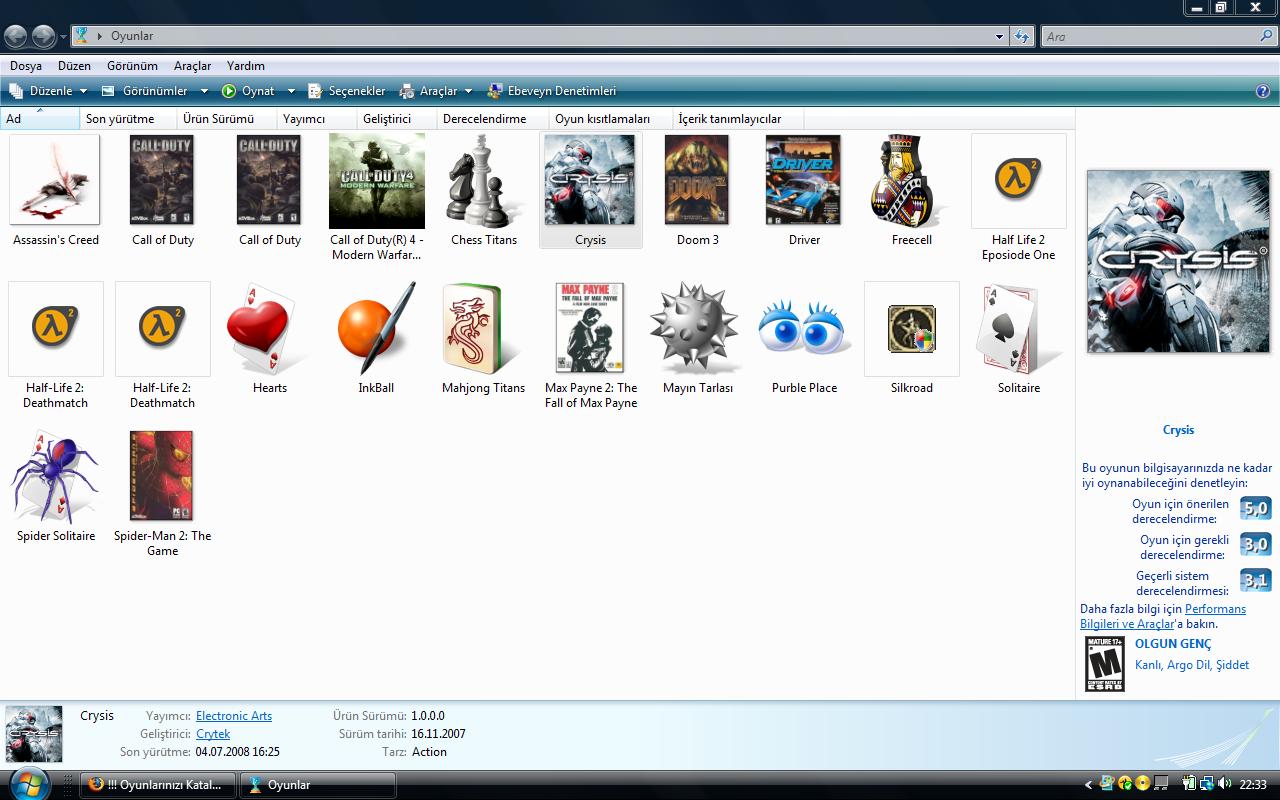Sort by Yayımcı column header

[x=316, y=119]
